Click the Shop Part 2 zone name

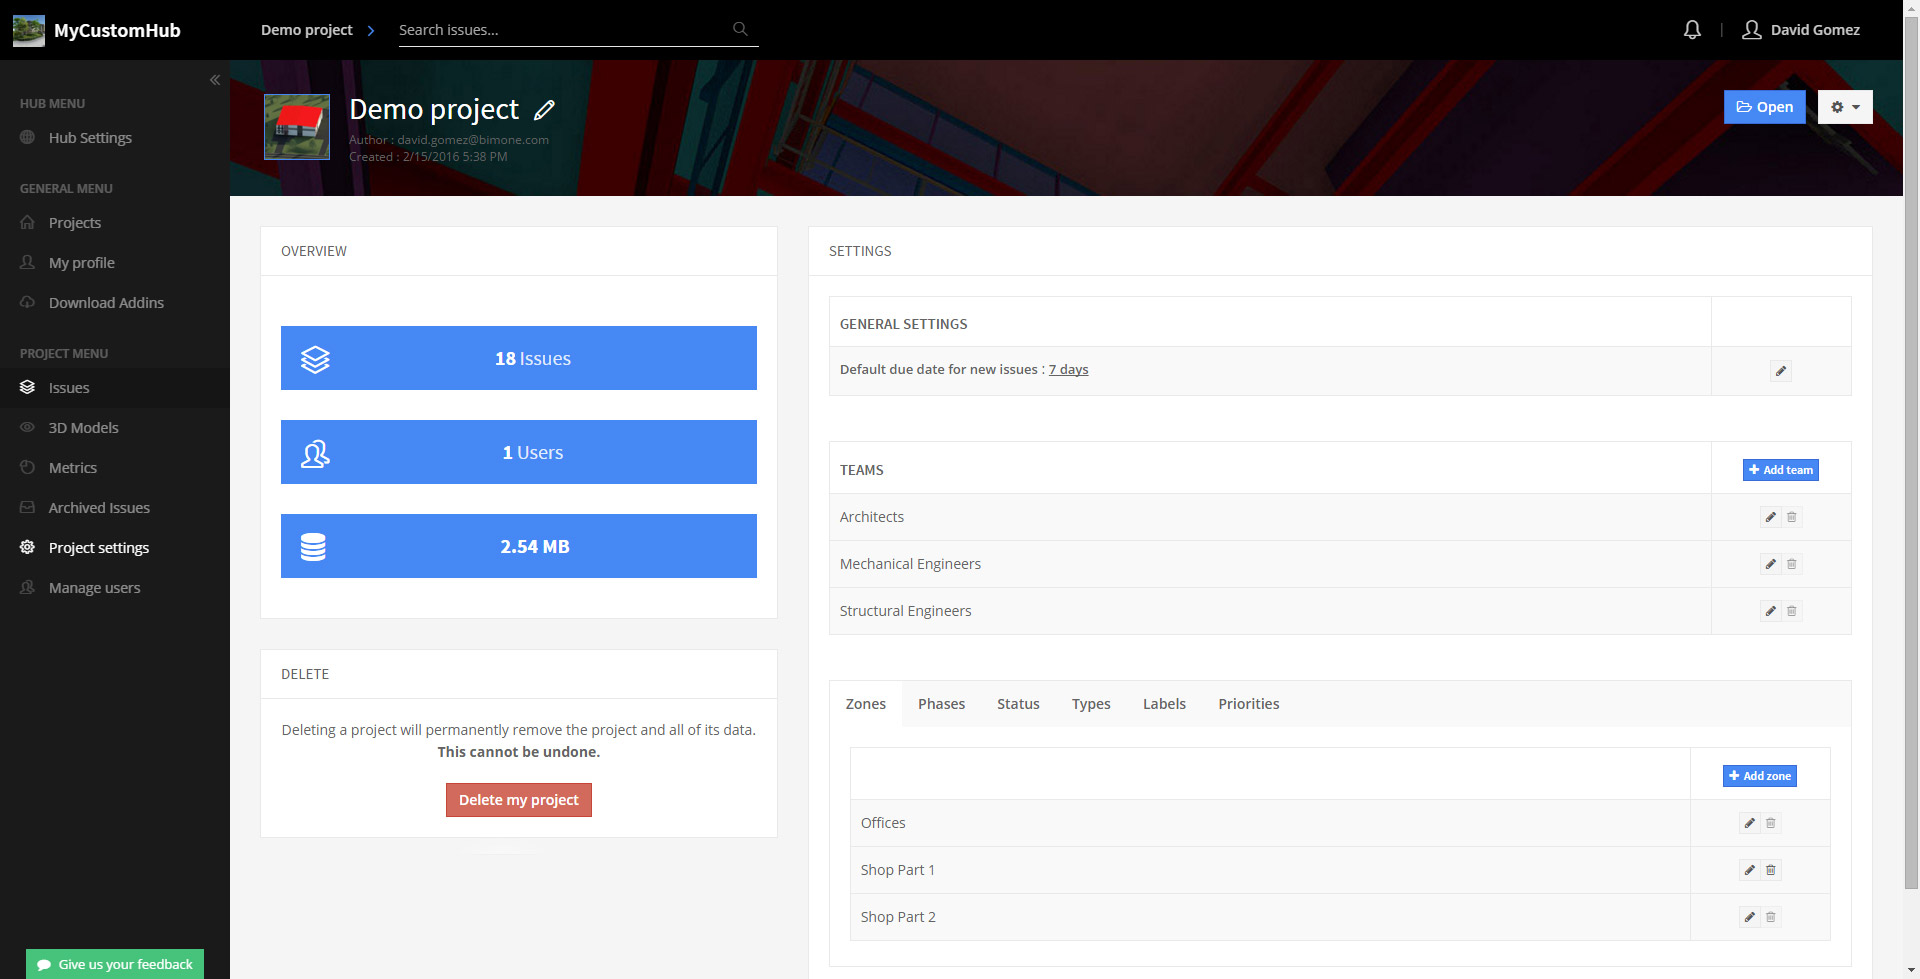(x=898, y=917)
